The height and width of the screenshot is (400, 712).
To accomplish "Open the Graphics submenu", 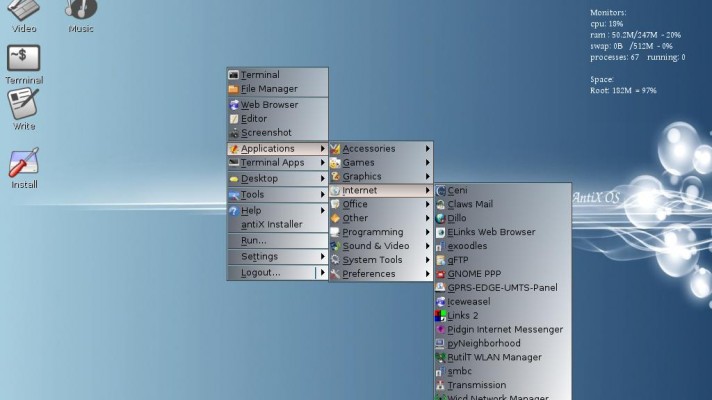I will [x=381, y=177].
